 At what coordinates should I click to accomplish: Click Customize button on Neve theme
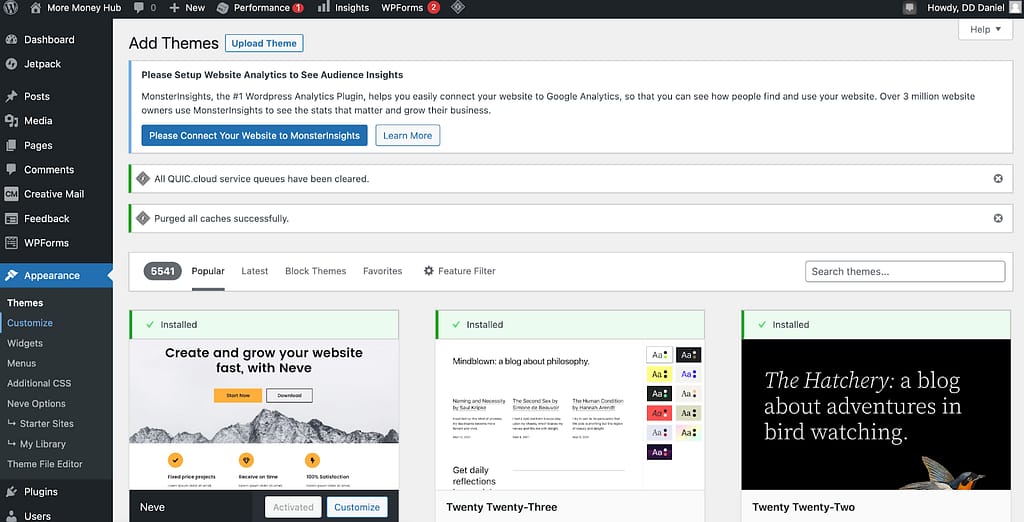click(x=357, y=507)
